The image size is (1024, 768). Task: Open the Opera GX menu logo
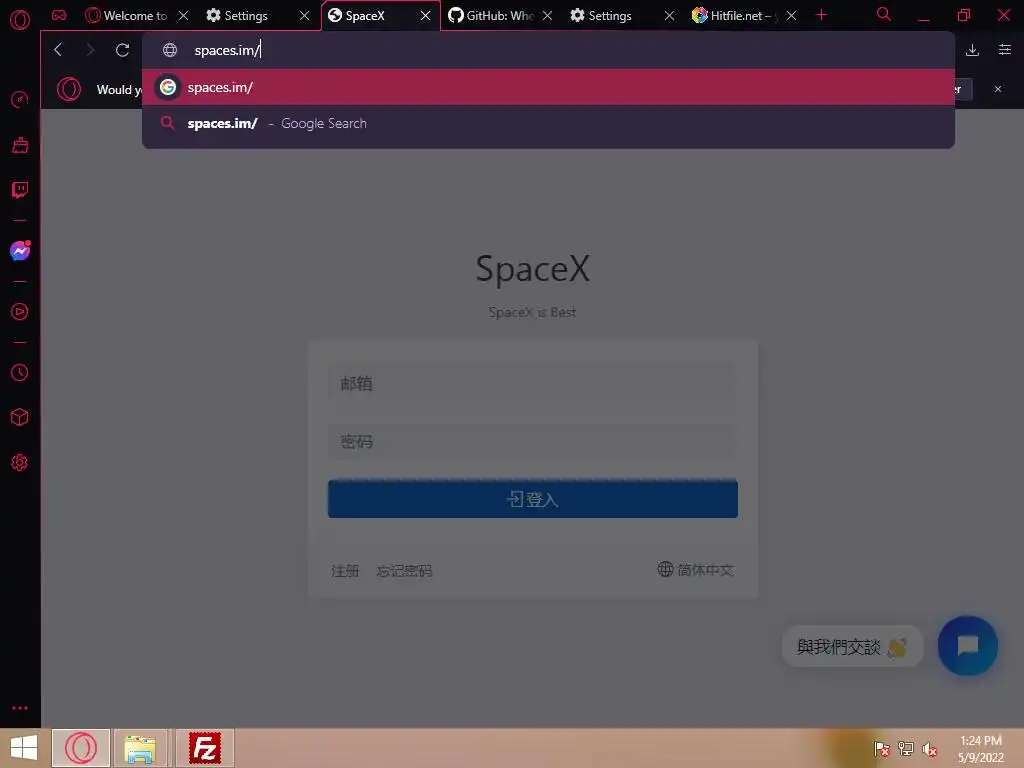[20, 19]
